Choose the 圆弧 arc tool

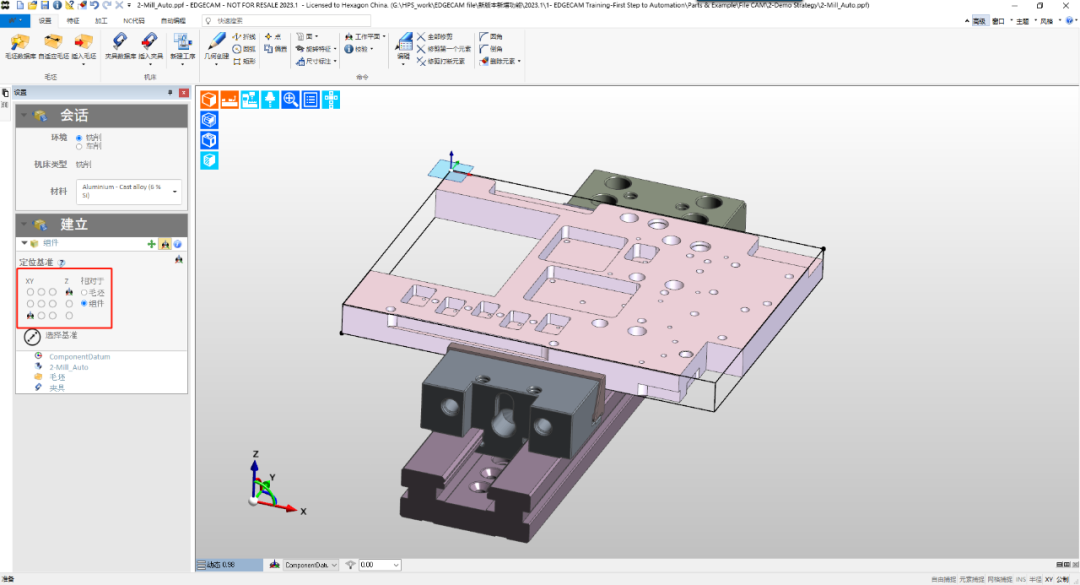(244, 49)
